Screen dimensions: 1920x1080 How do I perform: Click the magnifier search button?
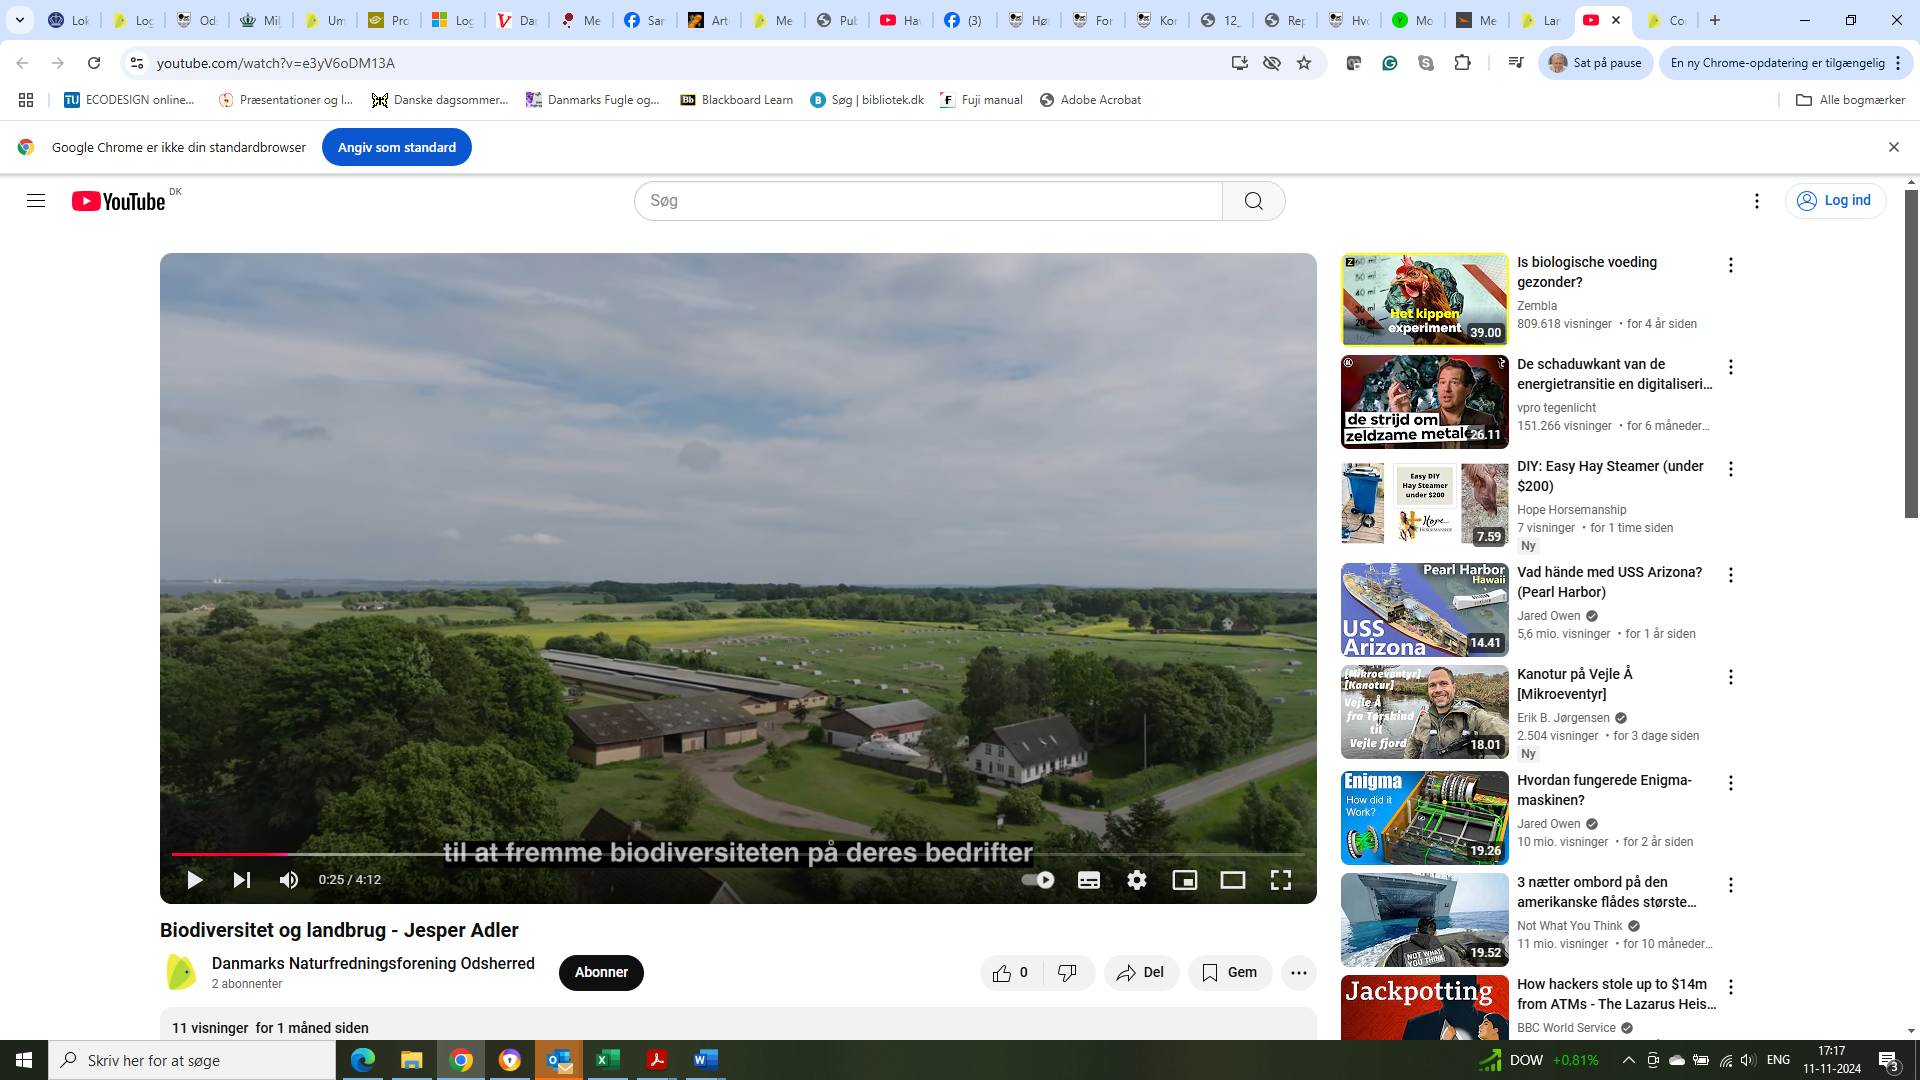point(1254,201)
